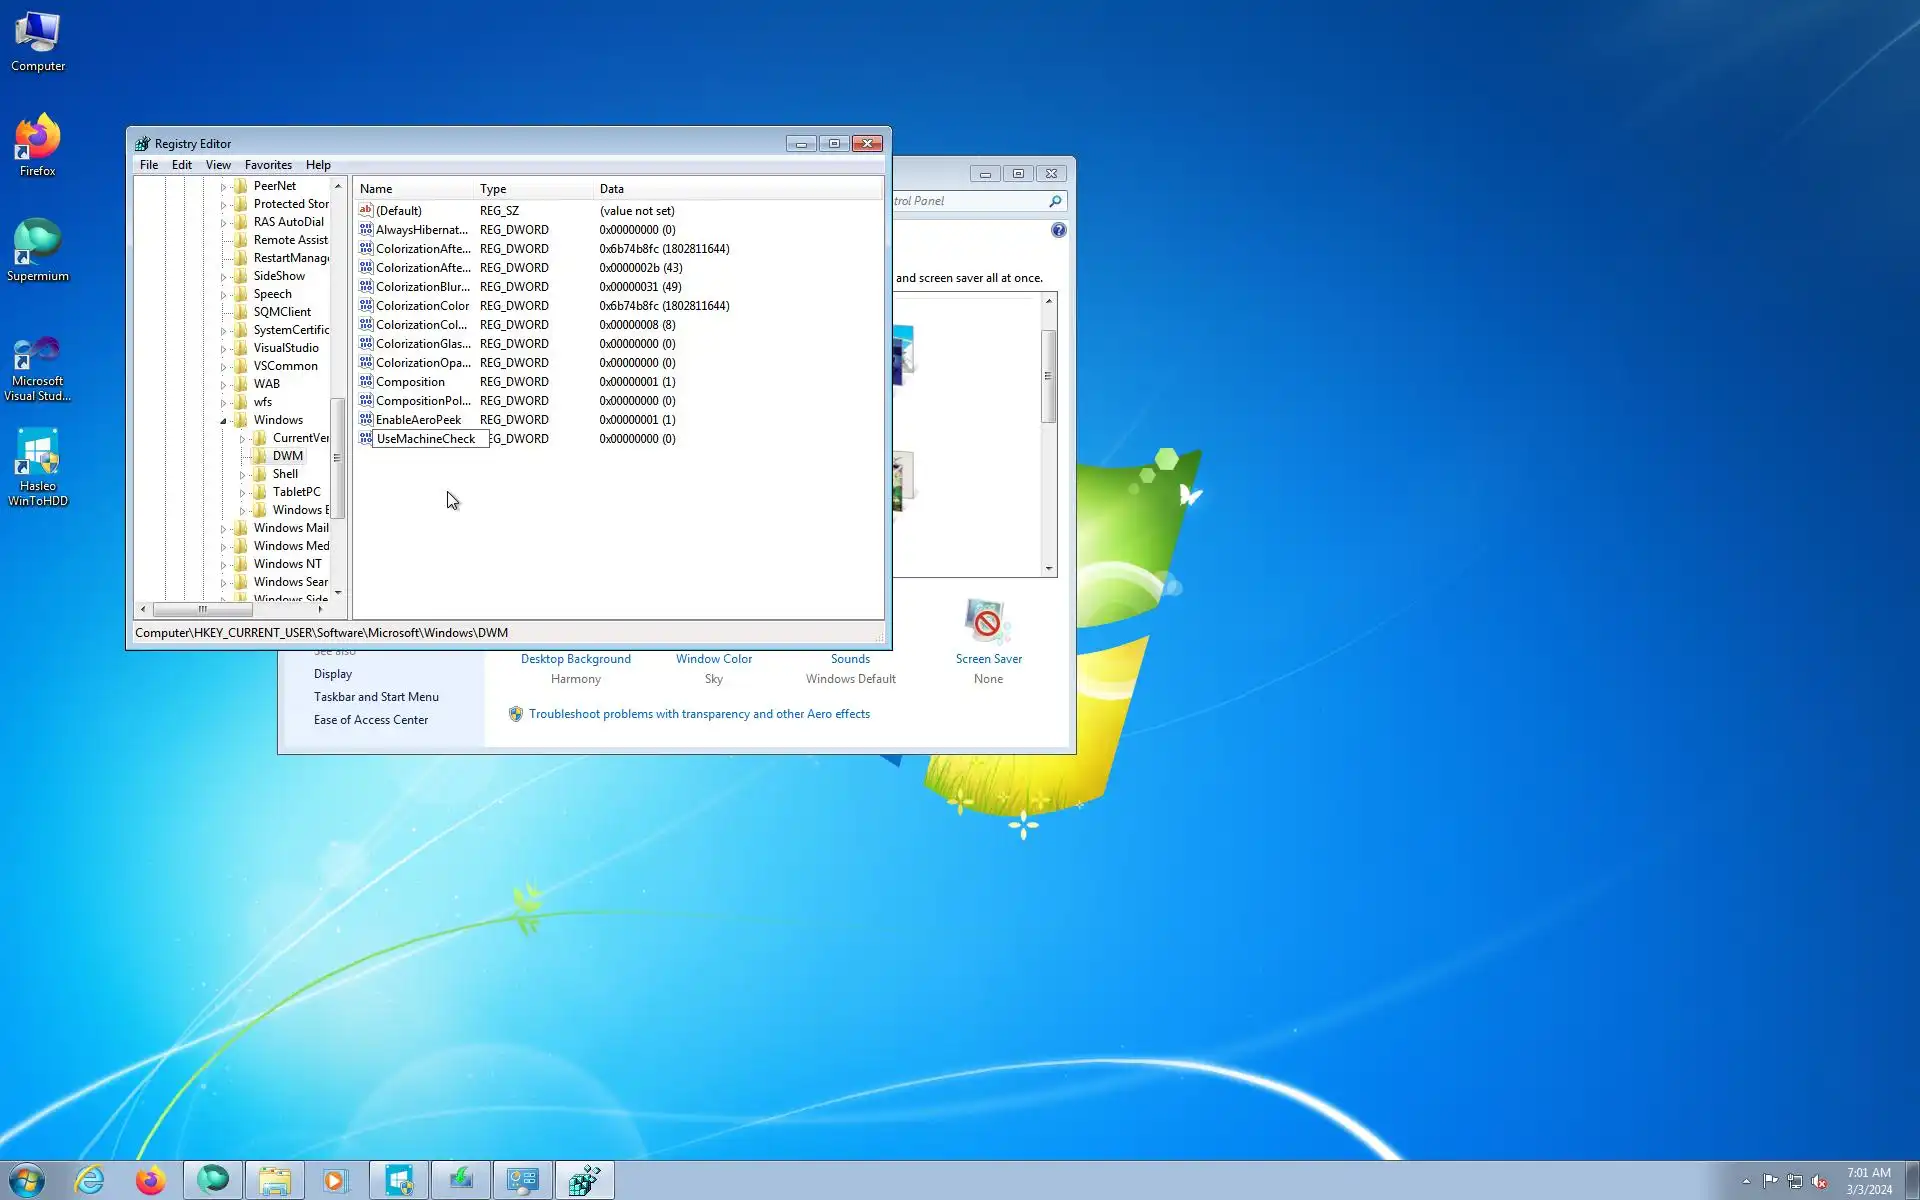Open Windows Media Player from taskbar
Viewport: 1920px width, 1200px height.
[336, 1180]
